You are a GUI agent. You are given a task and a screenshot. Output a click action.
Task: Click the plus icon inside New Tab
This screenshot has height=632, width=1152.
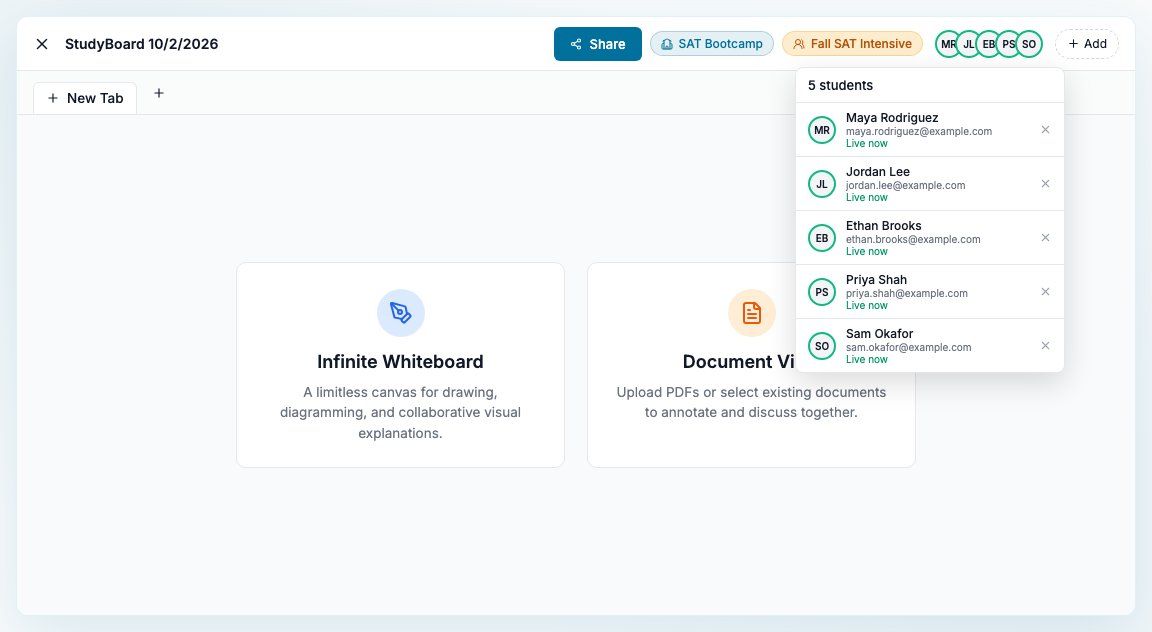[x=53, y=98]
